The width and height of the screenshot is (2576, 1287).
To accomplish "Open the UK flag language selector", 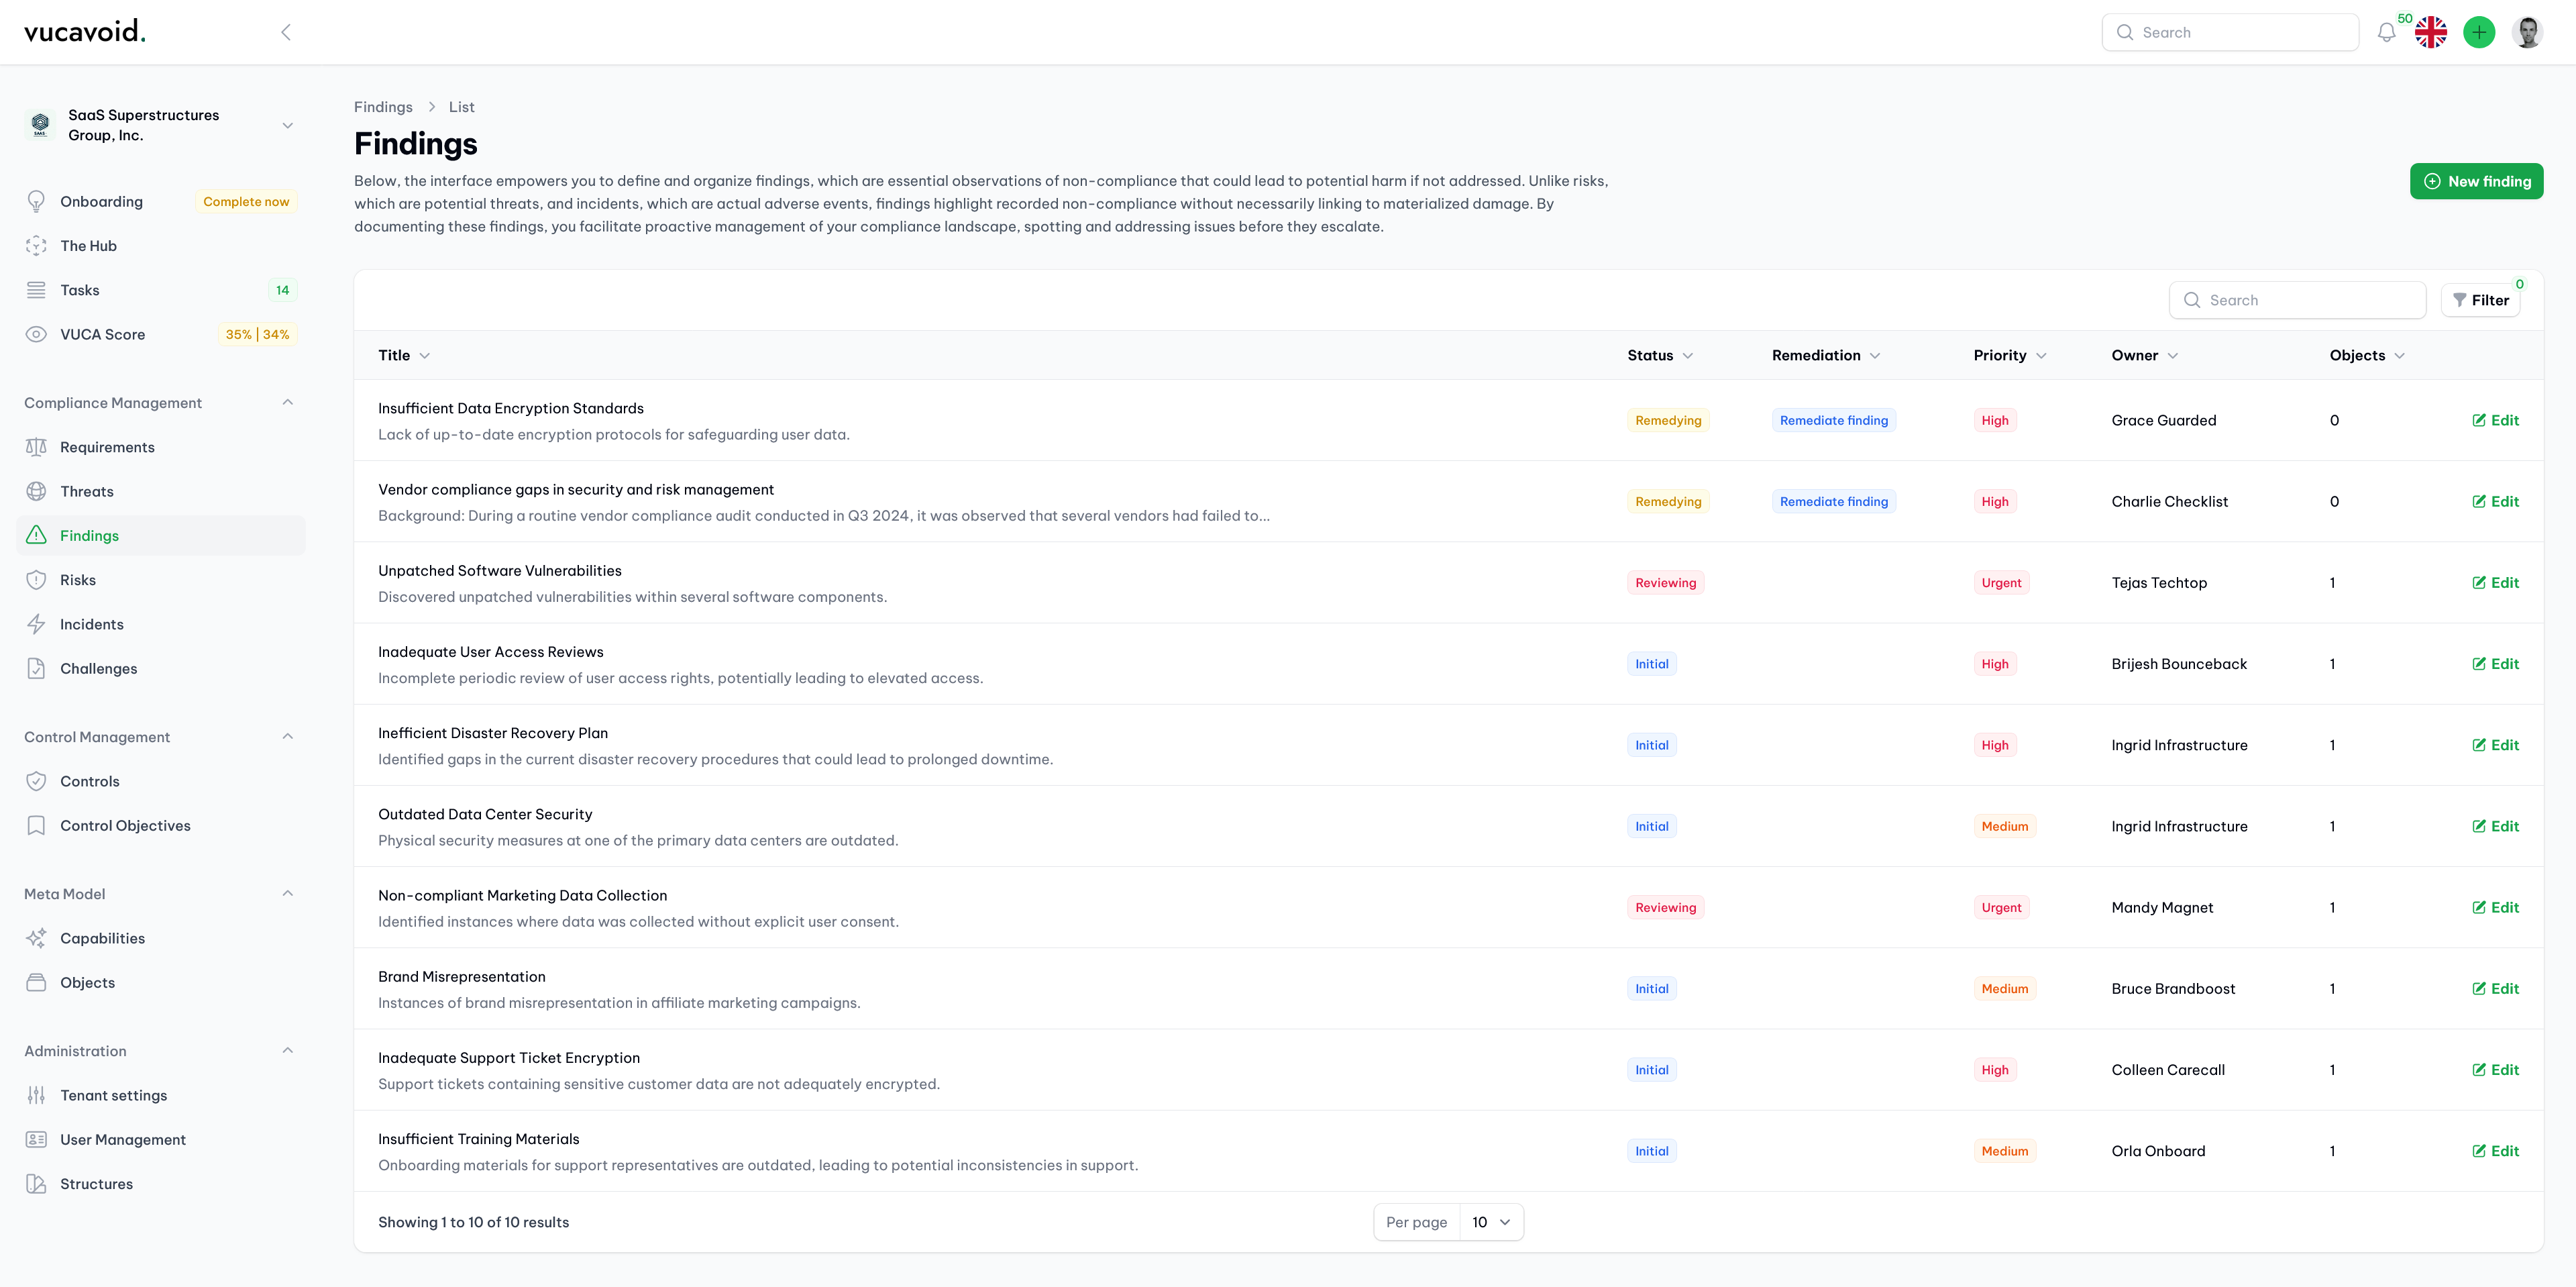I will 2431,32.
